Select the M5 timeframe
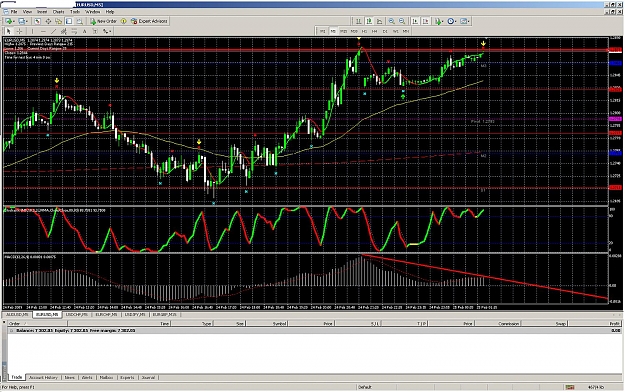The width and height of the screenshot is (625, 392). point(333,31)
